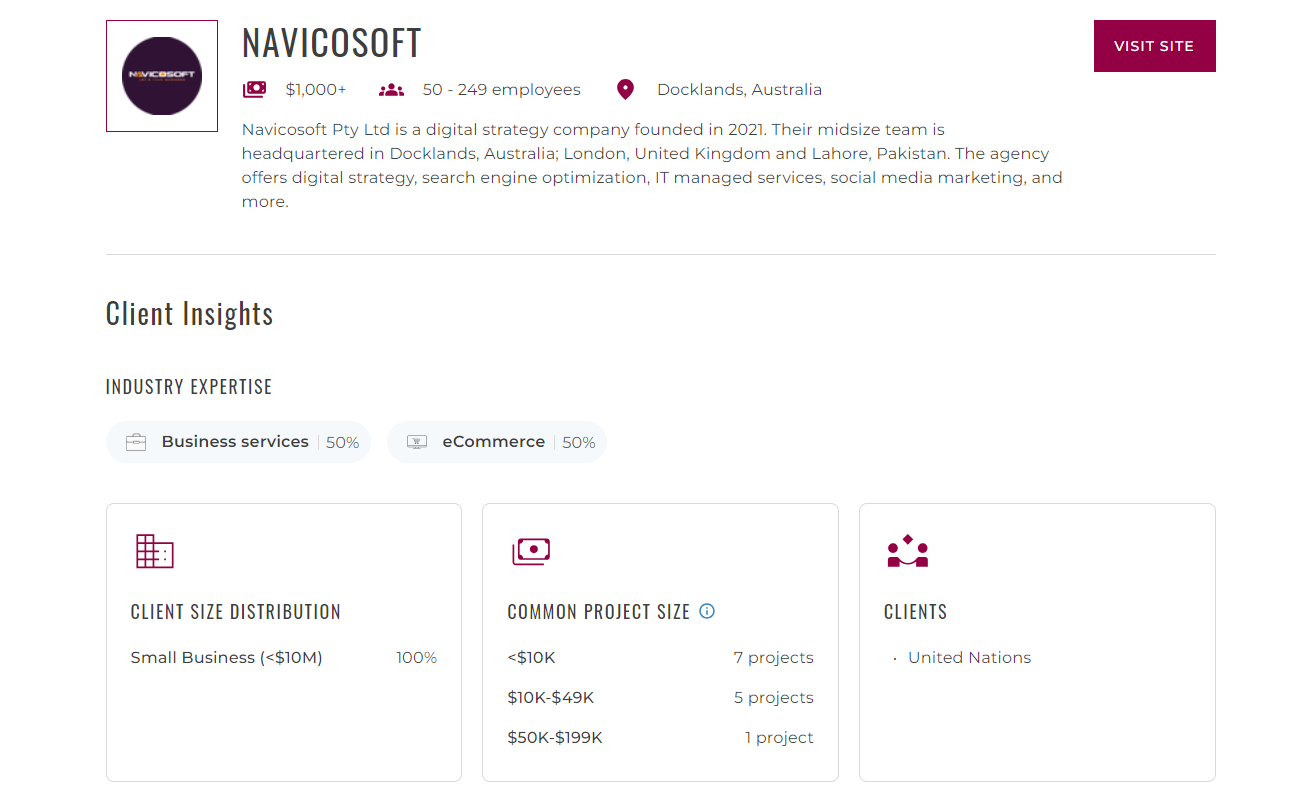Click the client size building icon
The height and width of the screenshot is (802, 1303).
(154, 551)
